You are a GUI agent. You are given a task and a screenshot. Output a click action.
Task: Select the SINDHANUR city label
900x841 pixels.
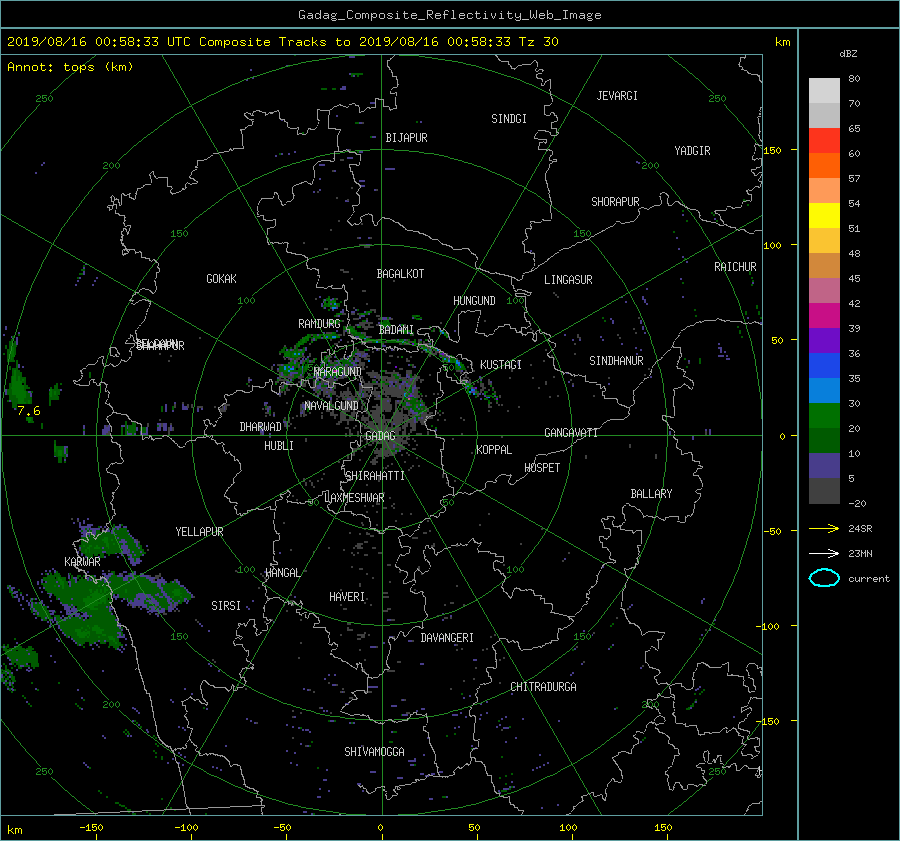[616, 361]
